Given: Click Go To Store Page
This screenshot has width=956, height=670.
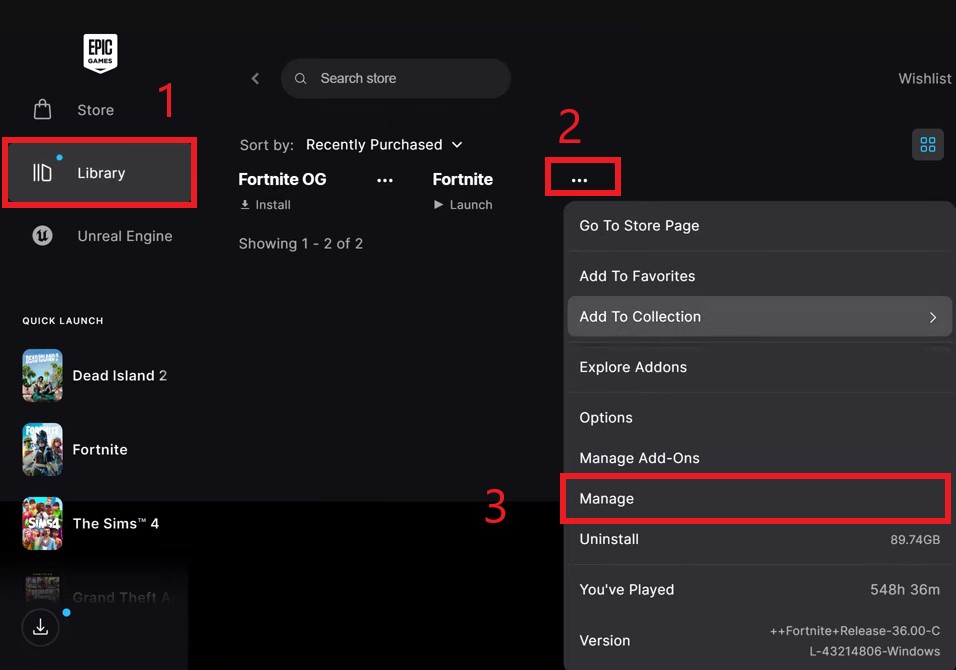Looking at the screenshot, I should click(639, 226).
